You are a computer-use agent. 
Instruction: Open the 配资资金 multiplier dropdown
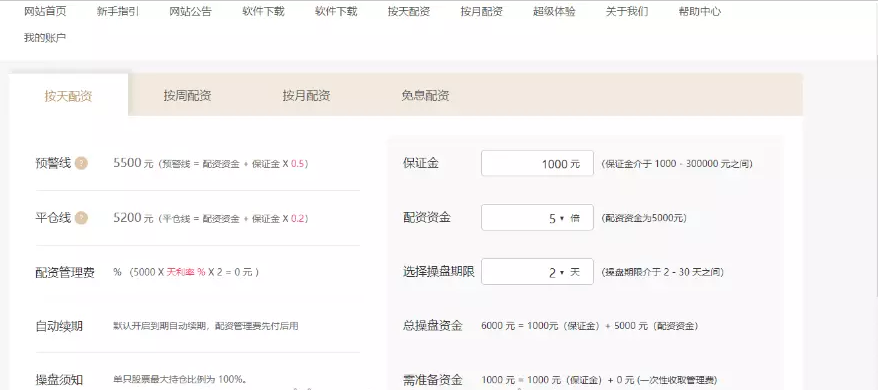point(537,217)
